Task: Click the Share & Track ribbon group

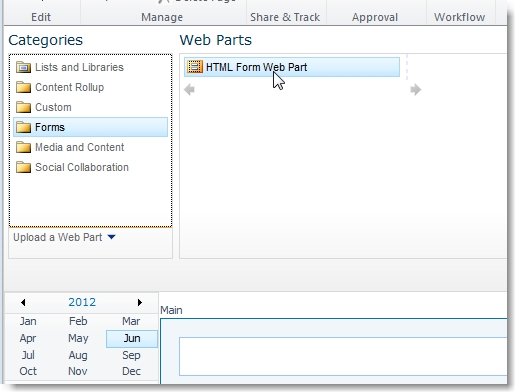Action: (285, 17)
